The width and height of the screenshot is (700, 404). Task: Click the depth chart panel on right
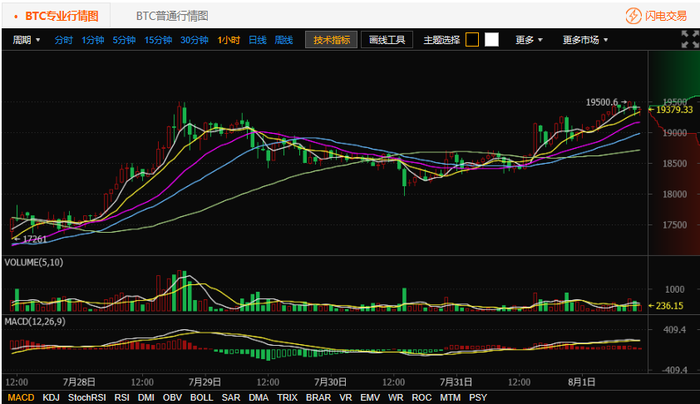point(674,153)
